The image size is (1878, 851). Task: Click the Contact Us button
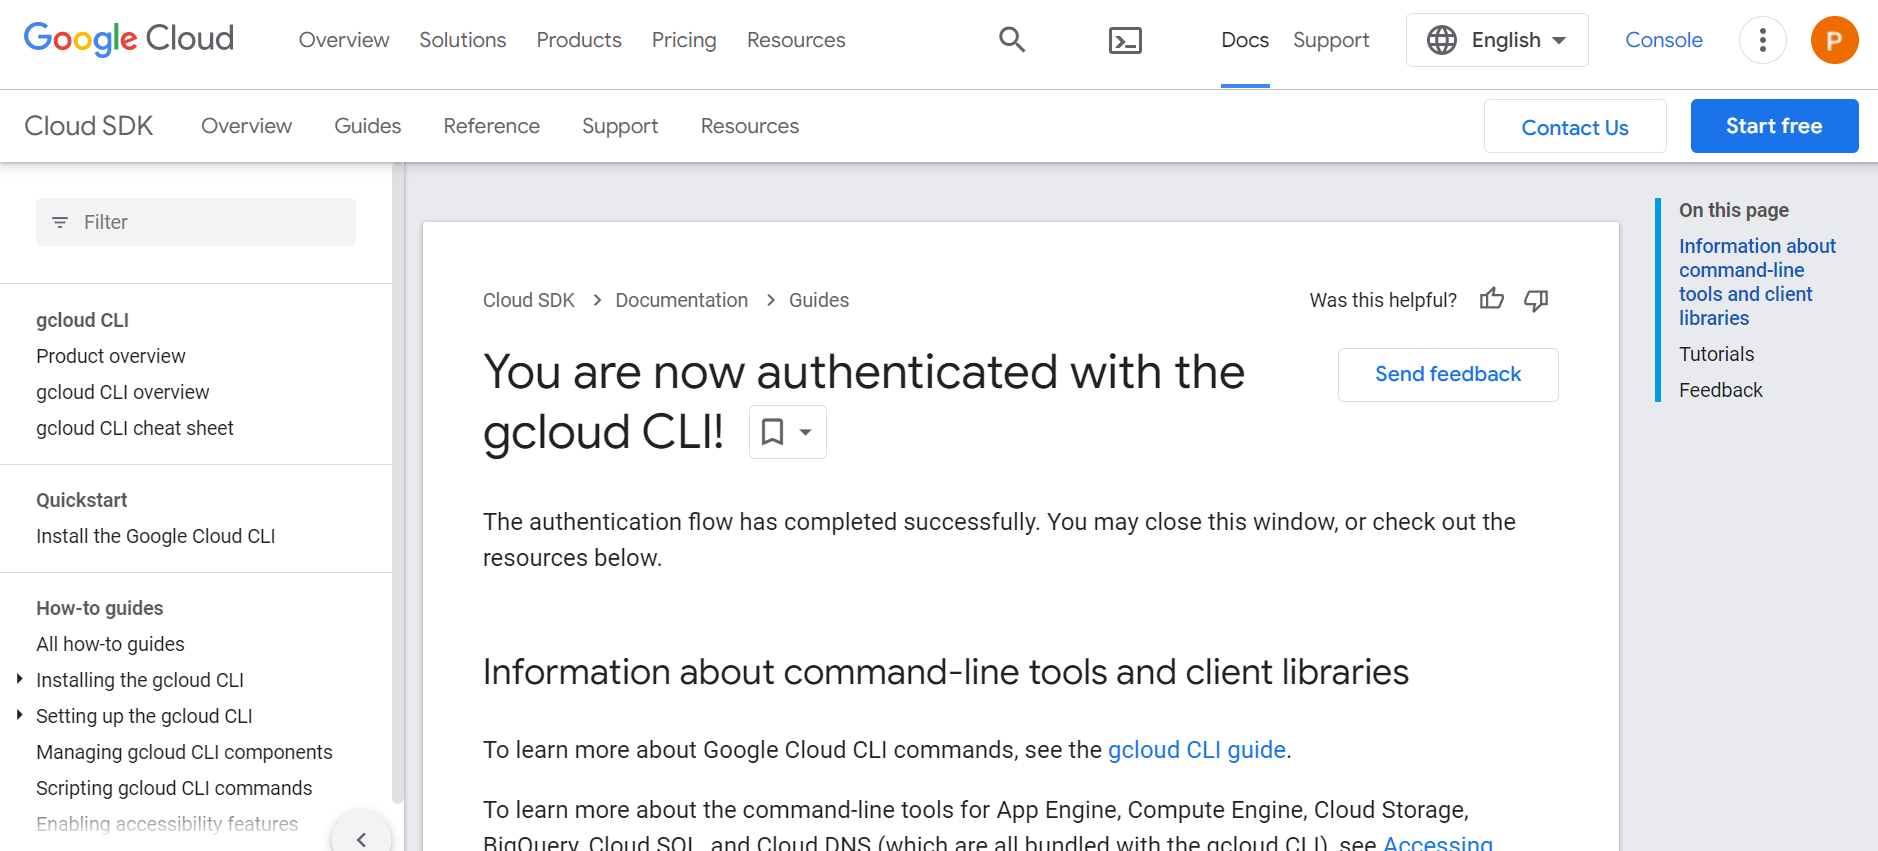pyautogui.click(x=1575, y=126)
